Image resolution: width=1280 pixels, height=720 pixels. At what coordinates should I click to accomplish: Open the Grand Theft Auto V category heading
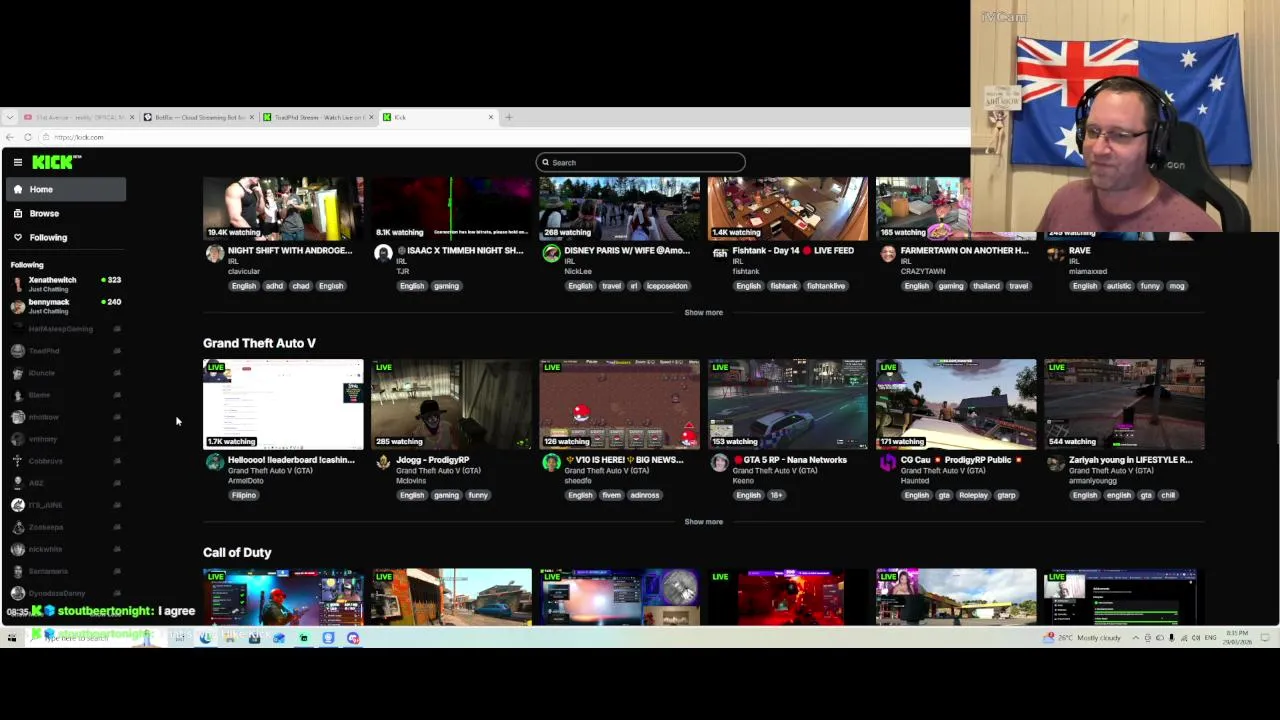259,343
